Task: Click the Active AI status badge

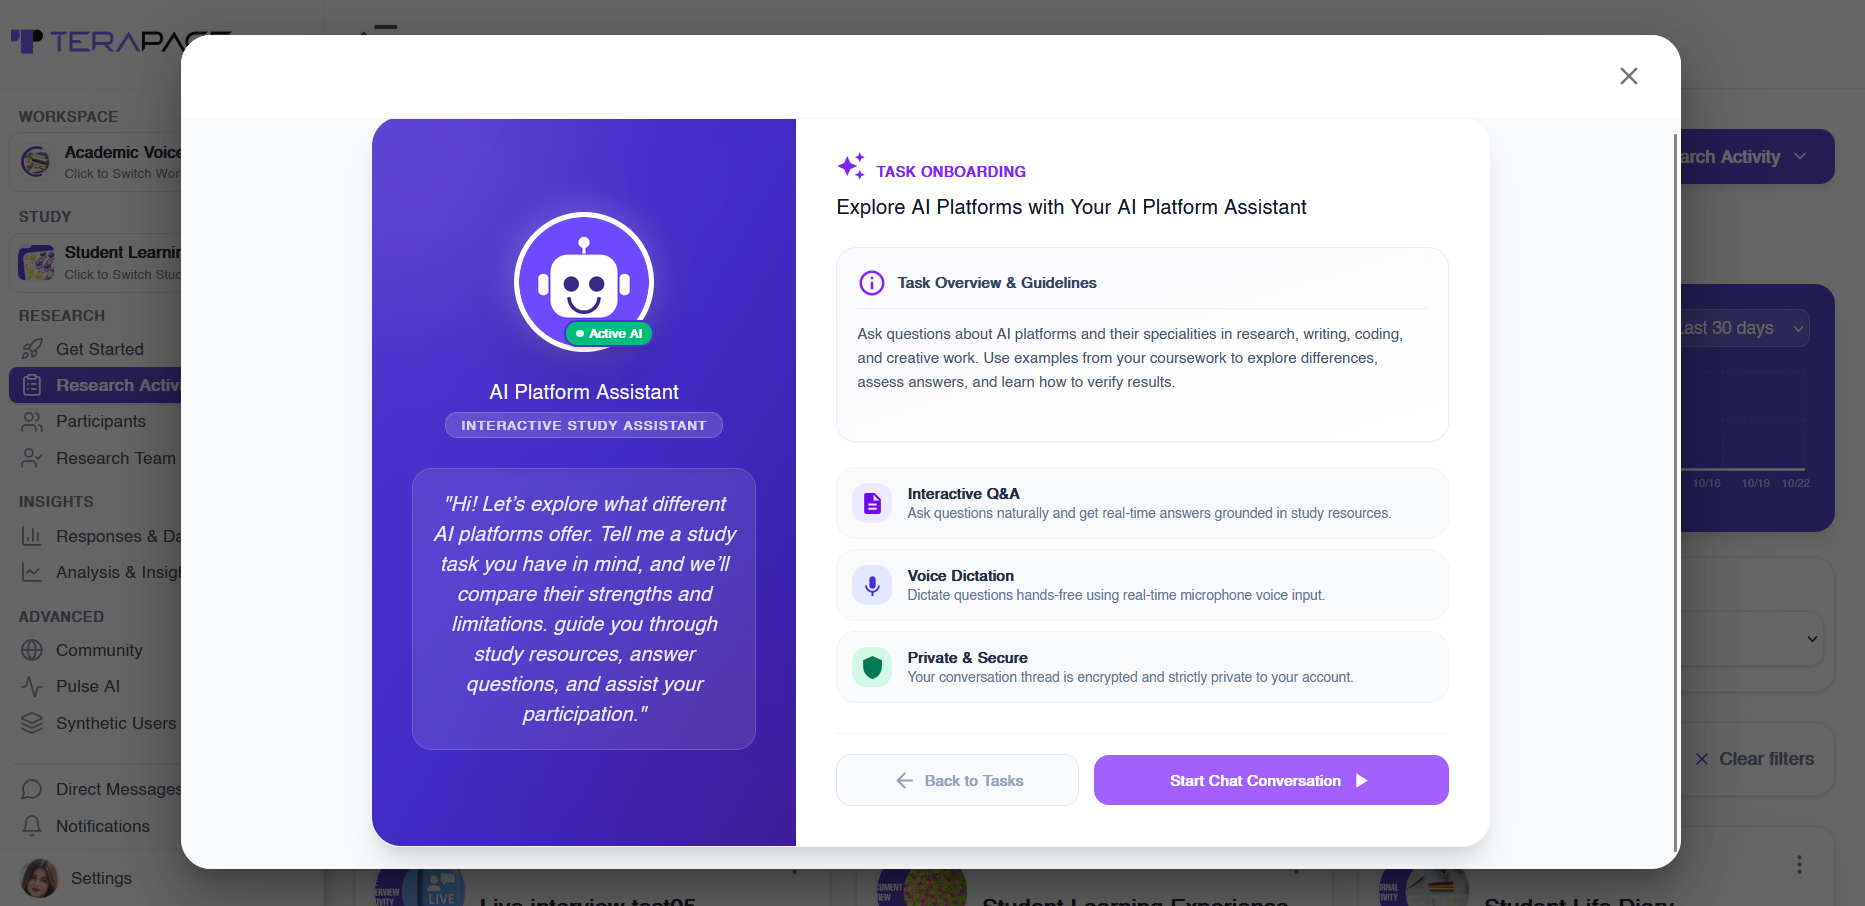Action: 609,334
